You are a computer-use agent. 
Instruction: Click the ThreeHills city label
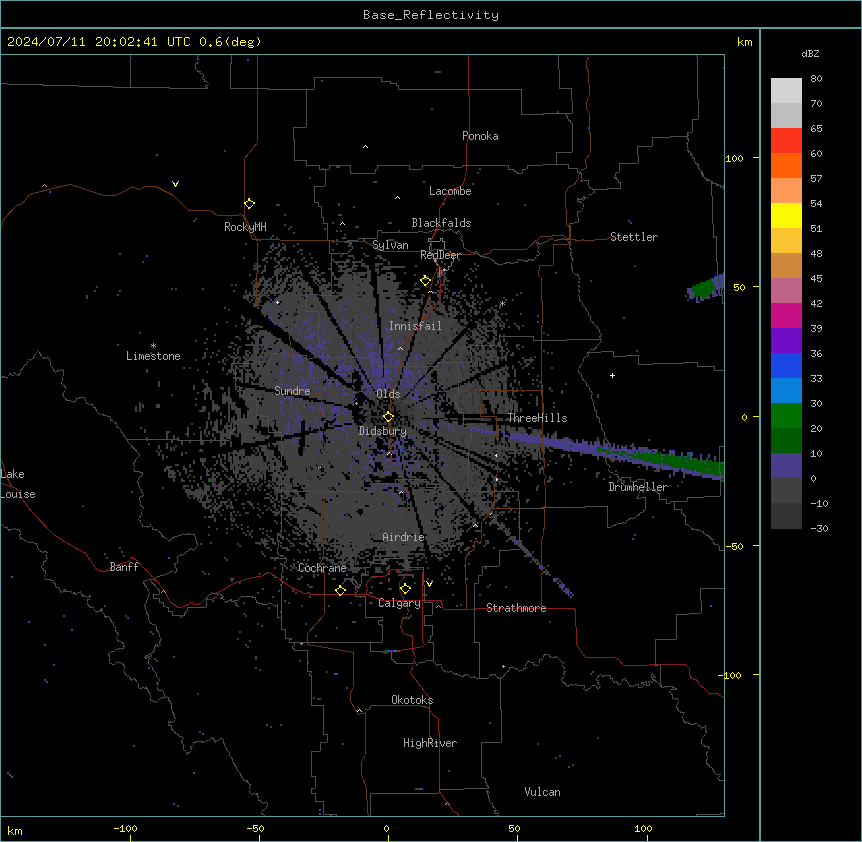537,418
